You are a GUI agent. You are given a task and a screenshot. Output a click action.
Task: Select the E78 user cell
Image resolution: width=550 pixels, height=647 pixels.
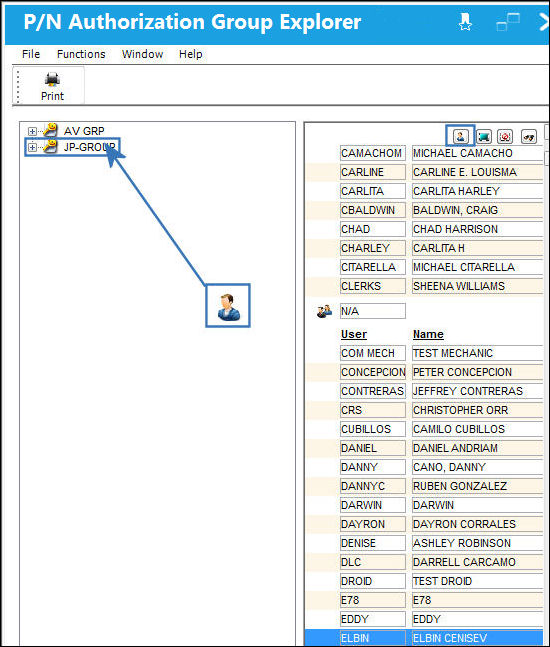[x=373, y=600]
